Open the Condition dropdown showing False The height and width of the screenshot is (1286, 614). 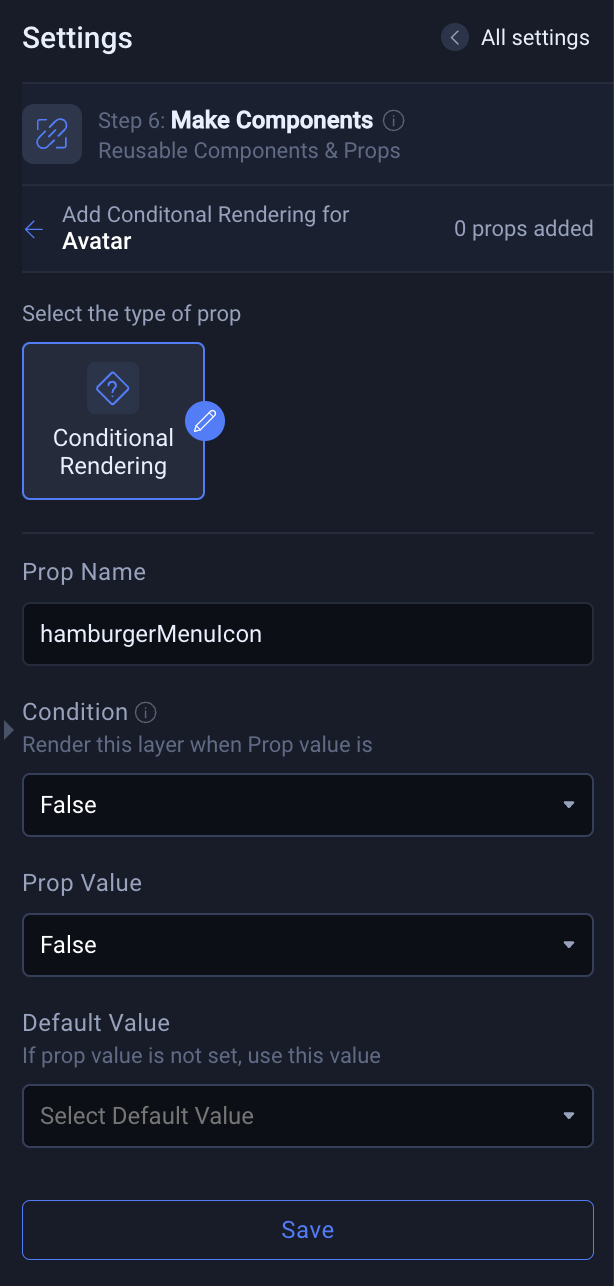click(307, 804)
